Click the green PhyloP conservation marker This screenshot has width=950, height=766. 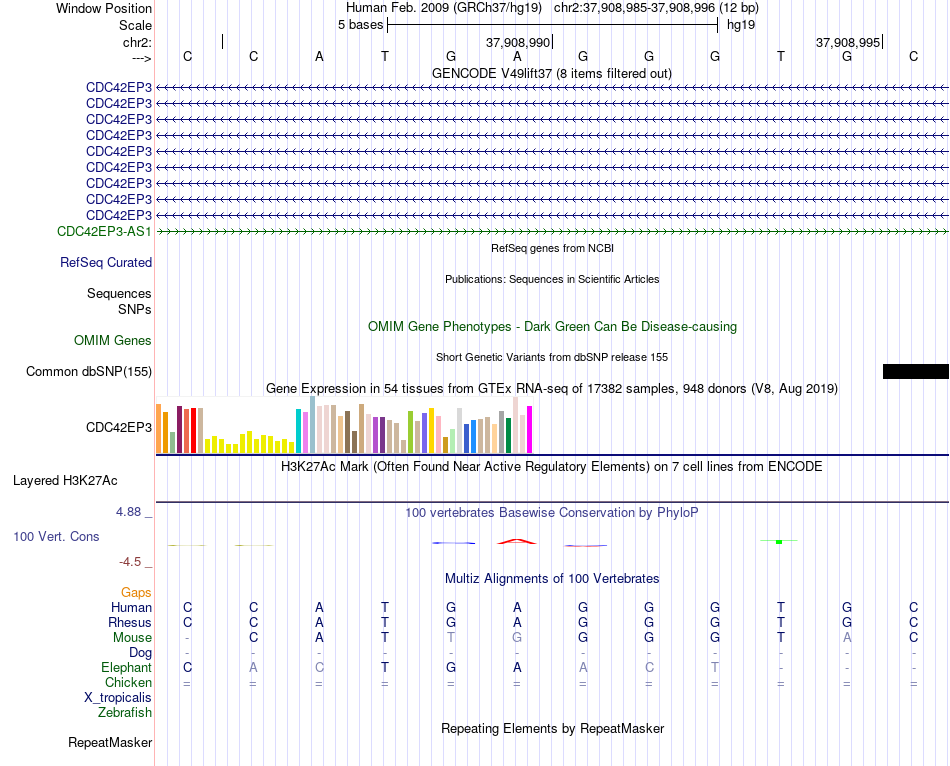pyautogui.click(x=779, y=541)
